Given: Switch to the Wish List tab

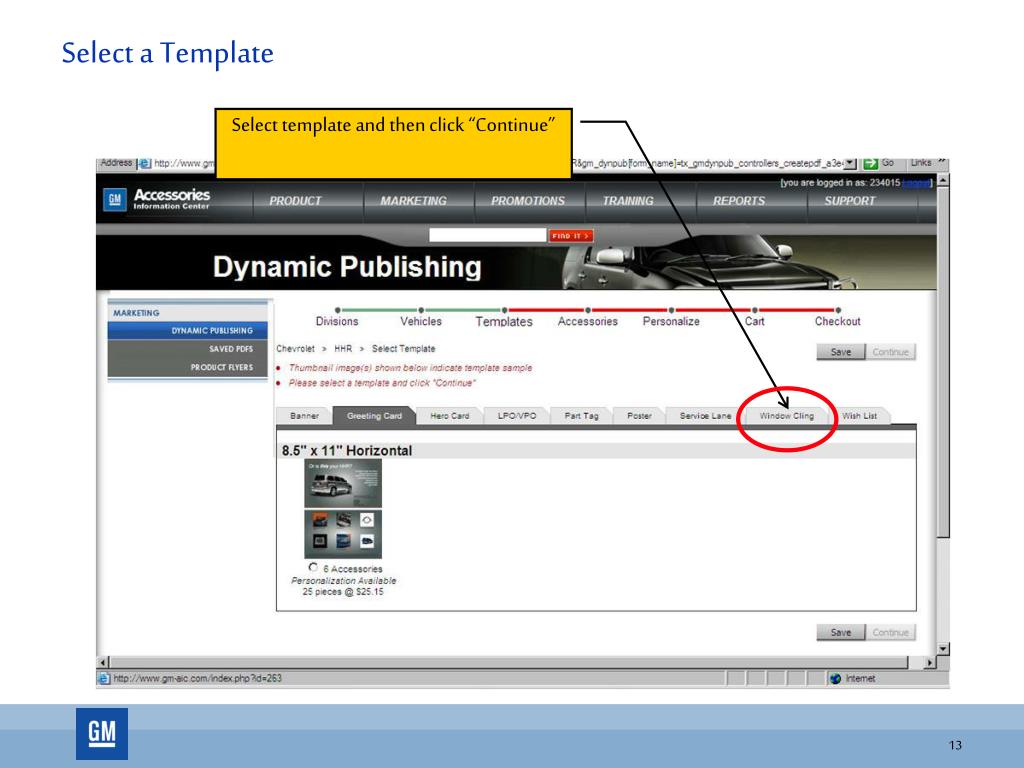Looking at the screenshot, I should 859,416.
